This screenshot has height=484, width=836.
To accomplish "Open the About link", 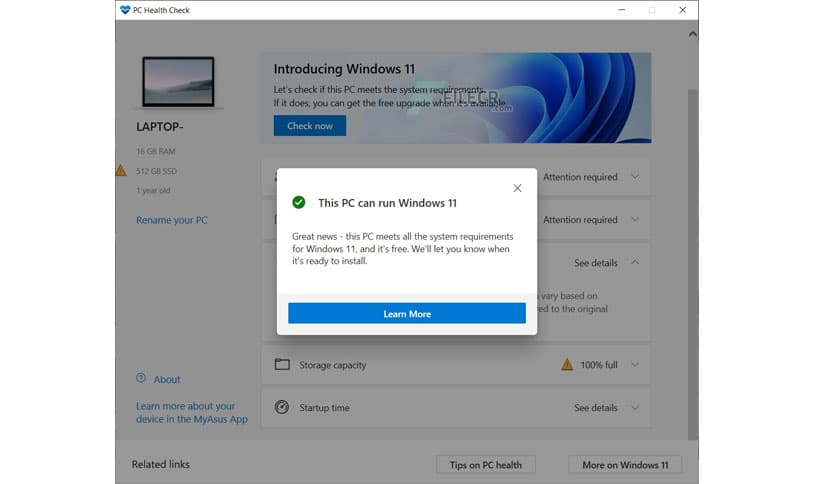I will pos(167,380).
